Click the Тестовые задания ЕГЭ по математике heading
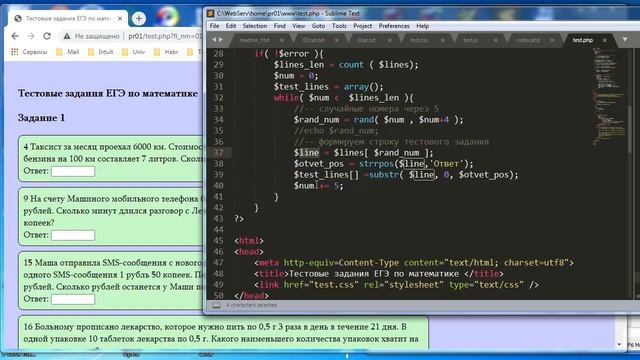 [108, 93]
